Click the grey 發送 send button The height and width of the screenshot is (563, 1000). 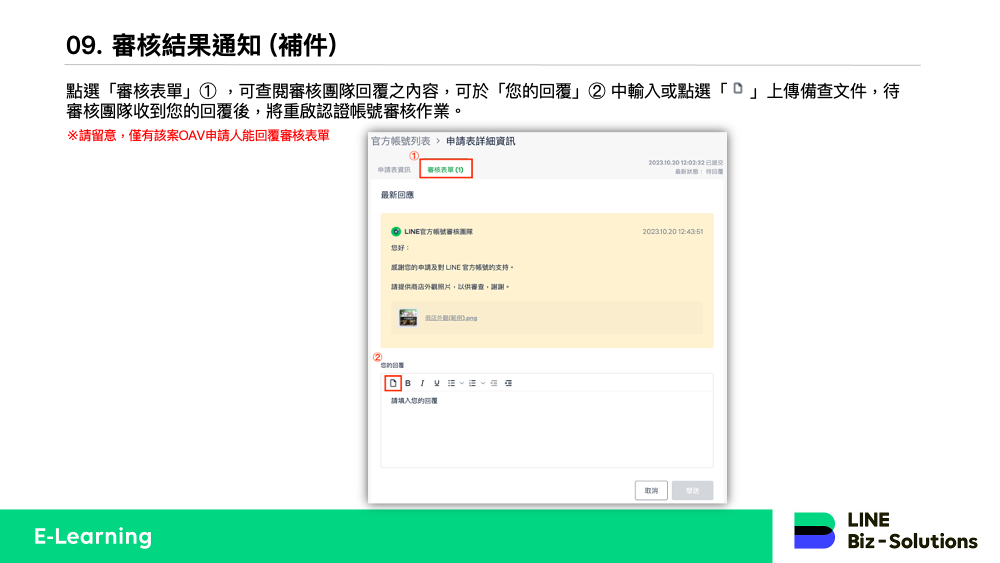coord(693,491)
